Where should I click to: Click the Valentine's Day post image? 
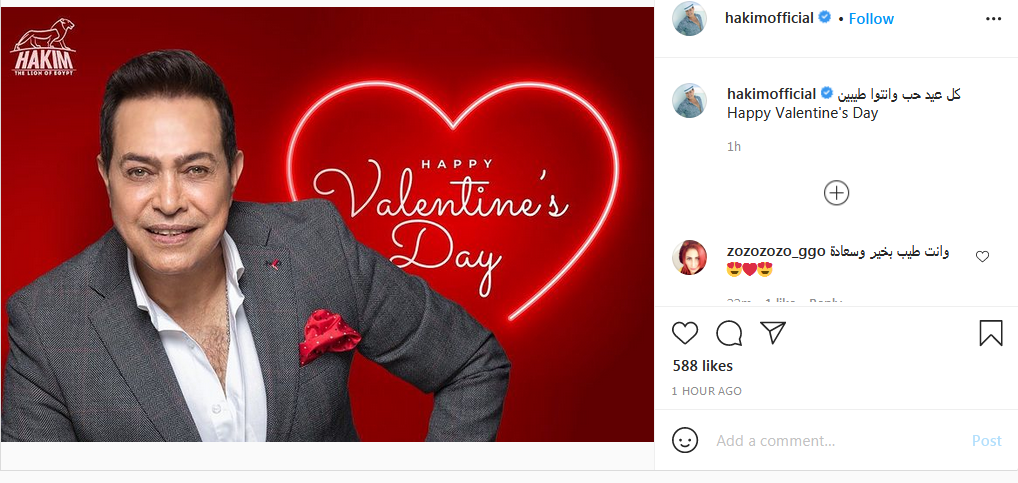tap(327, 224)
